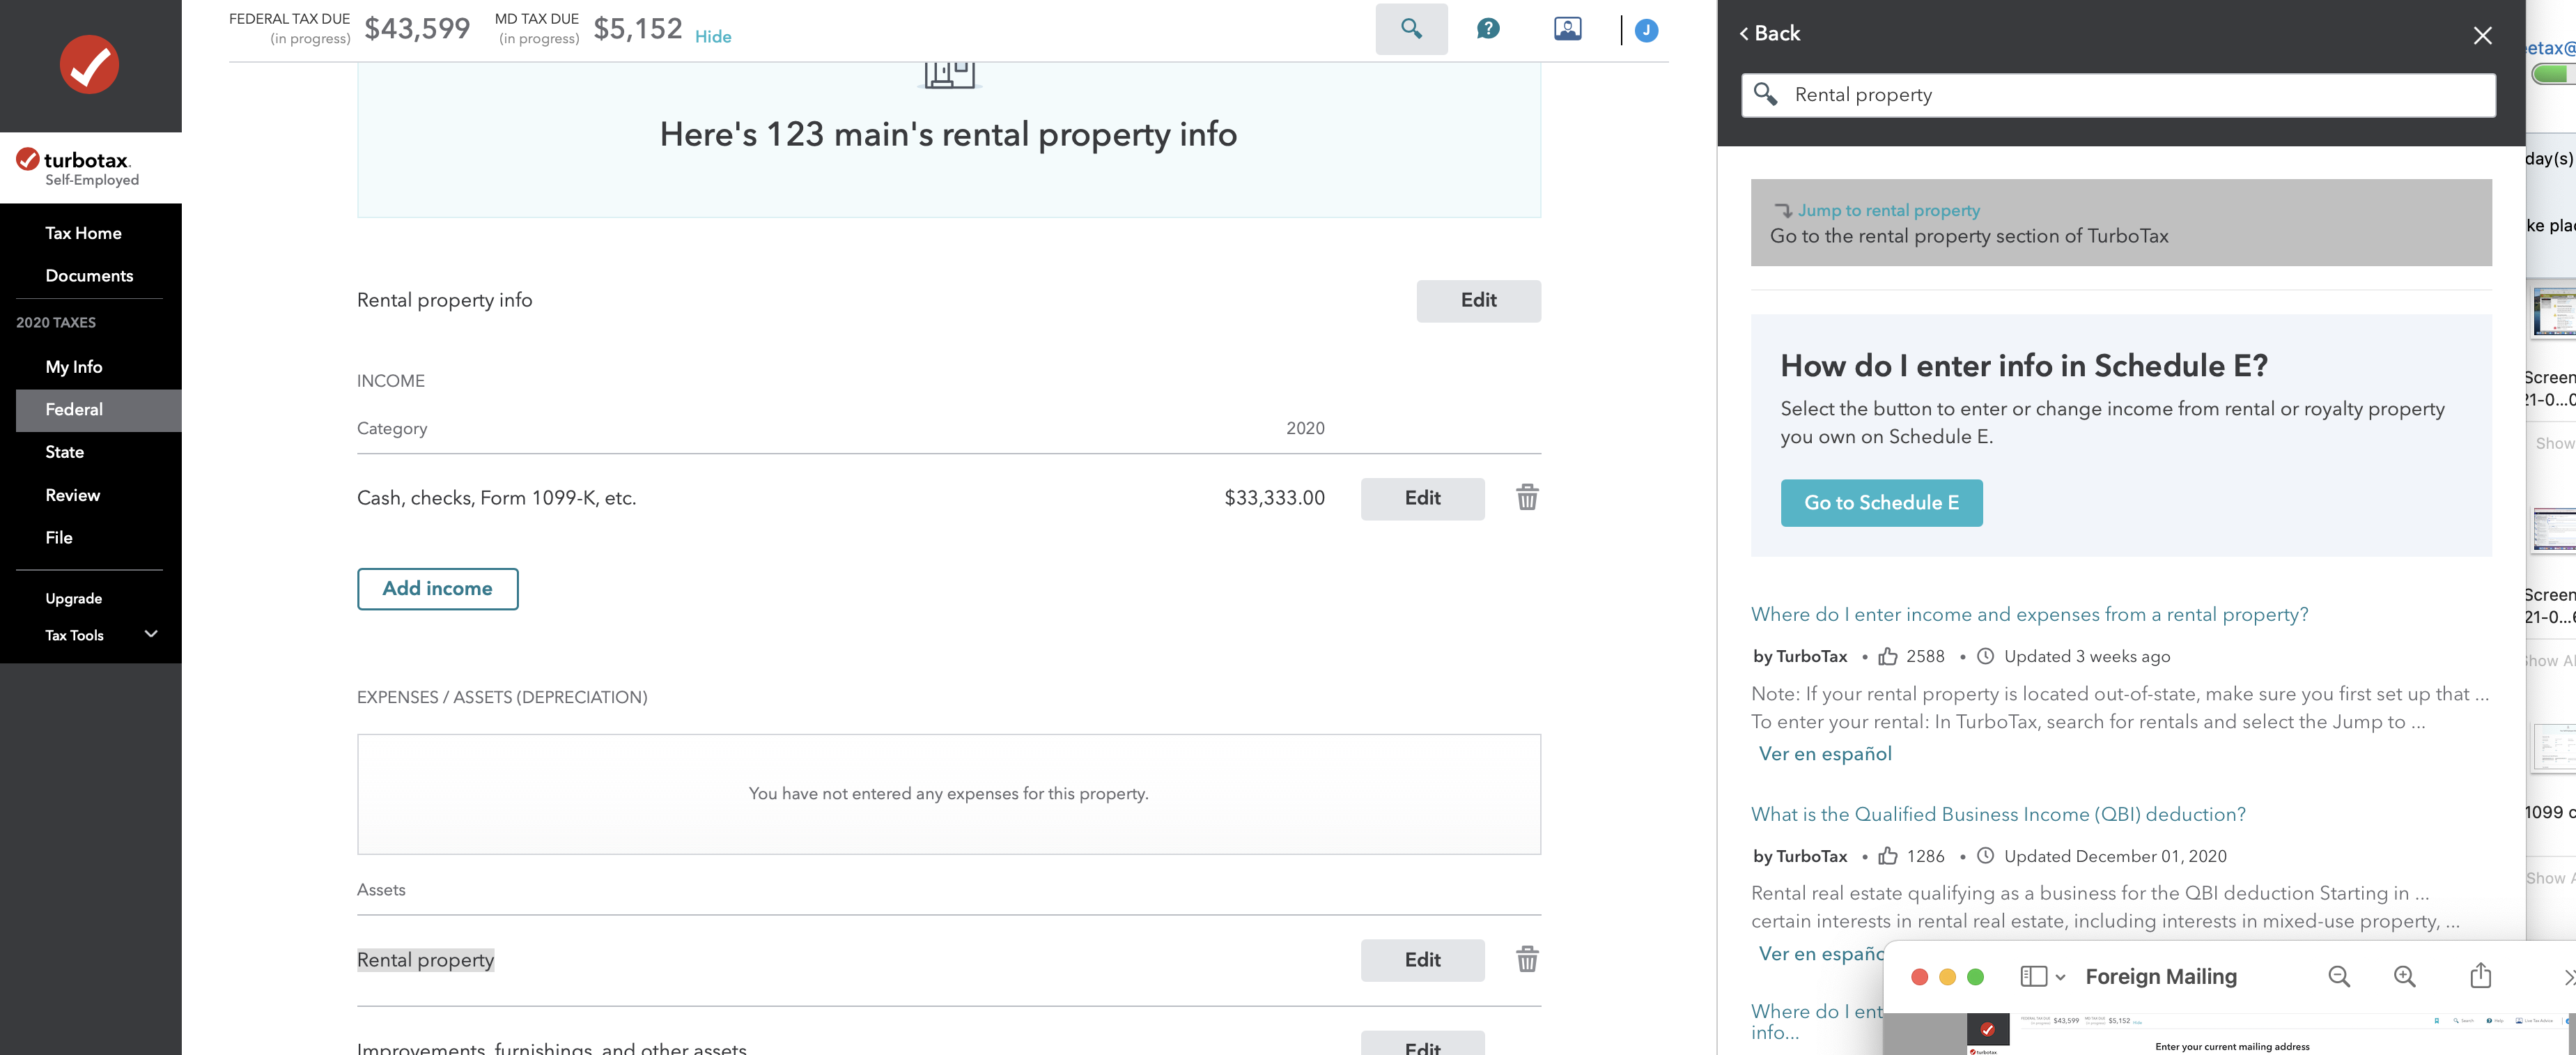Open the Qualified Business Income deduction article
This screenshot has width=2576, height=1055.
click(x=1998, y=814)
